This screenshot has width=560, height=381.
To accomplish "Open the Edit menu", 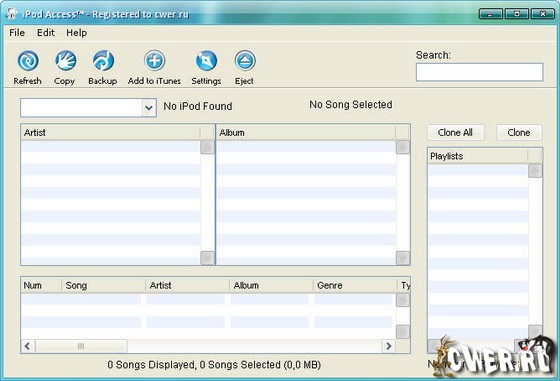I will pos(46,33).
